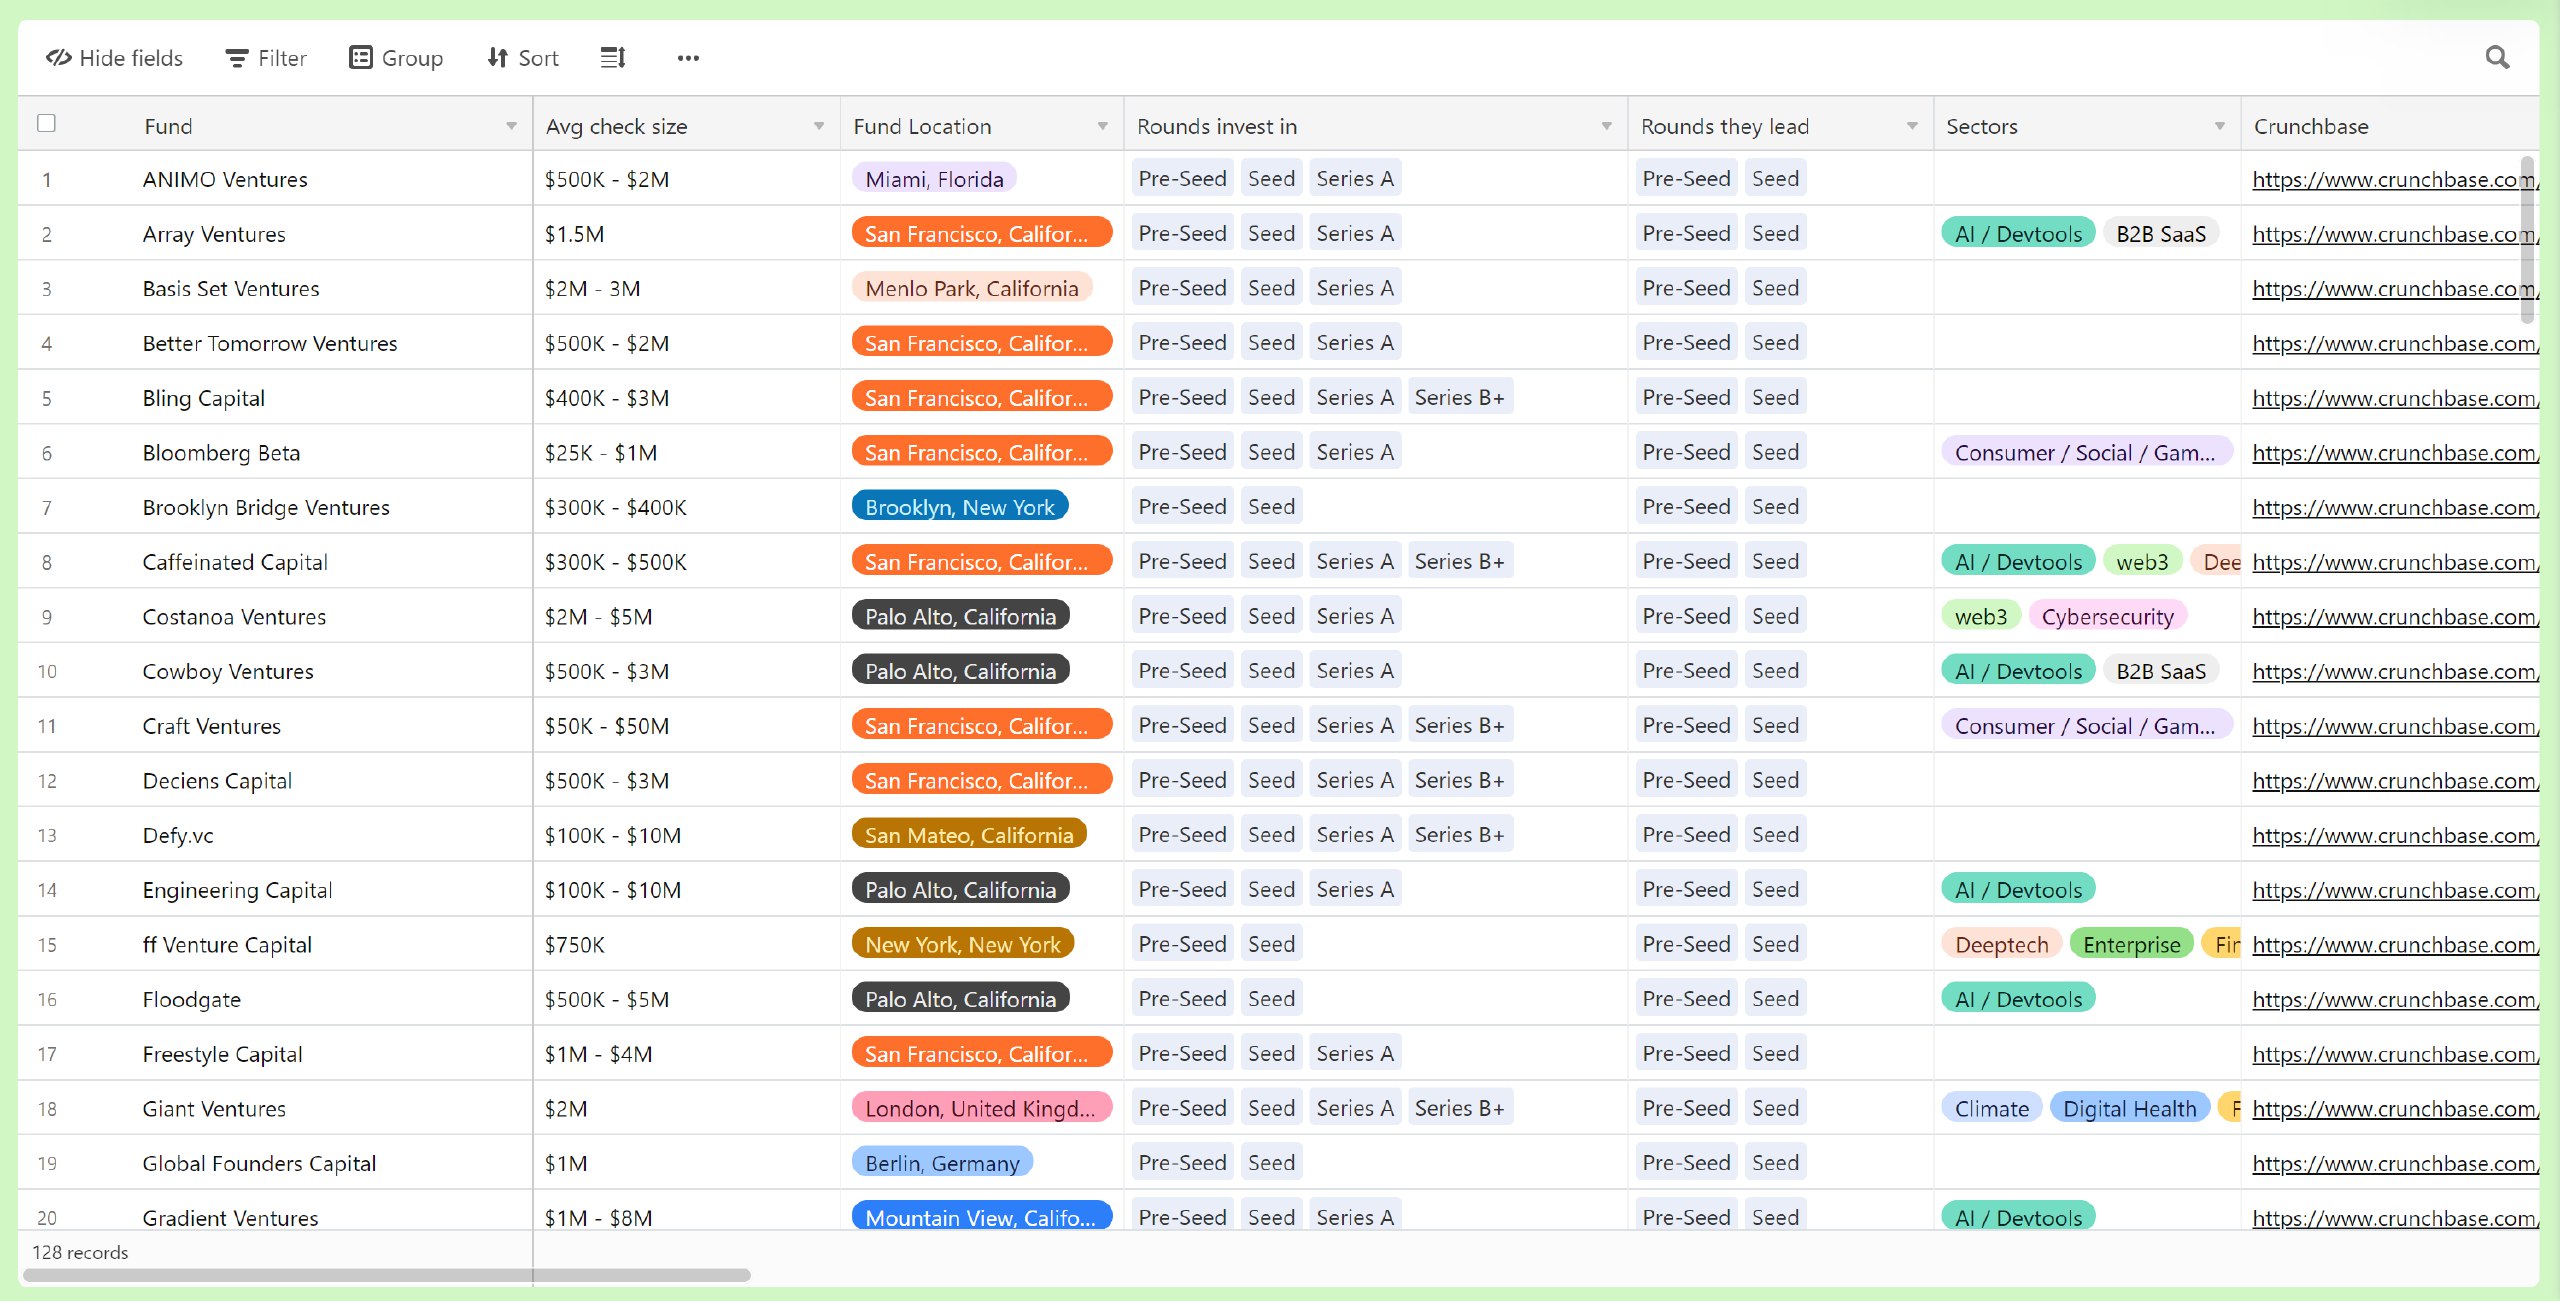Click the San Francisco location tag on row 2
Viewport: 2560px width, 1301px height.
[974, 232]
